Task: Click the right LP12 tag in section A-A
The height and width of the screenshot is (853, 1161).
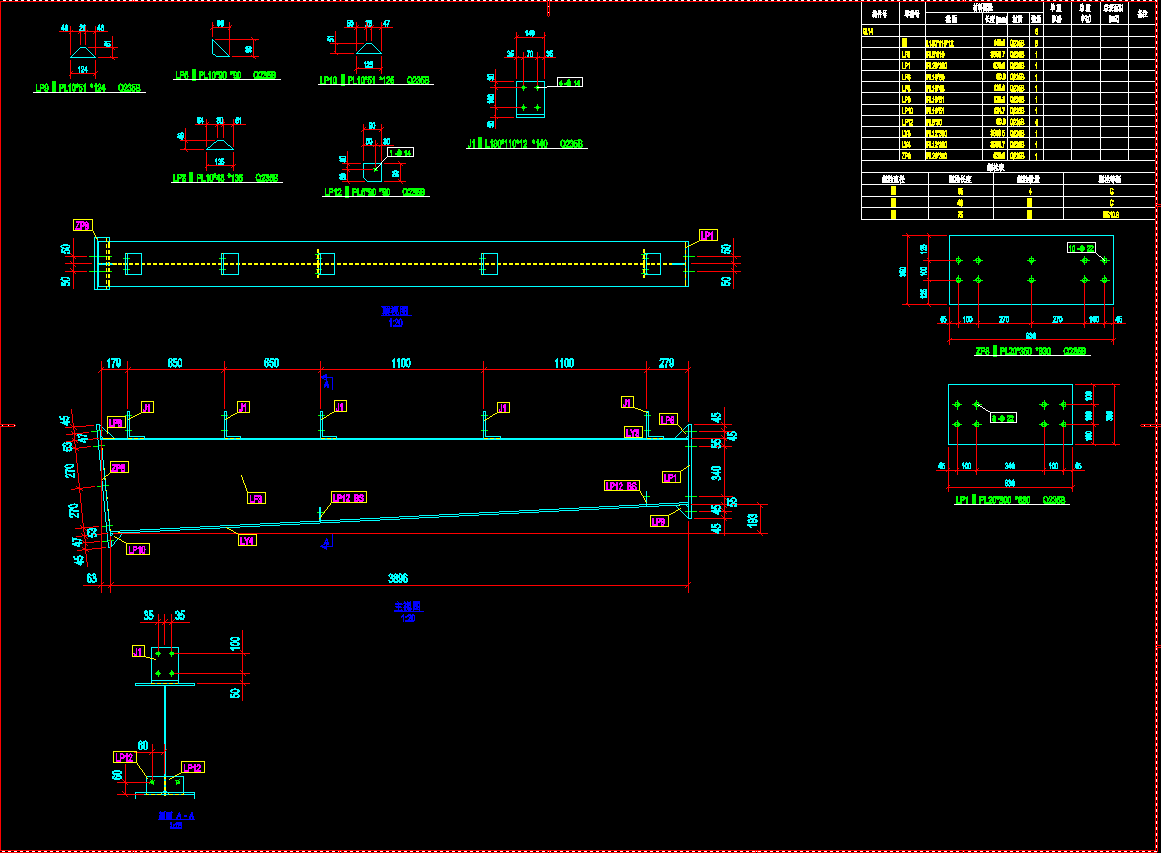Action: [193, 768]
